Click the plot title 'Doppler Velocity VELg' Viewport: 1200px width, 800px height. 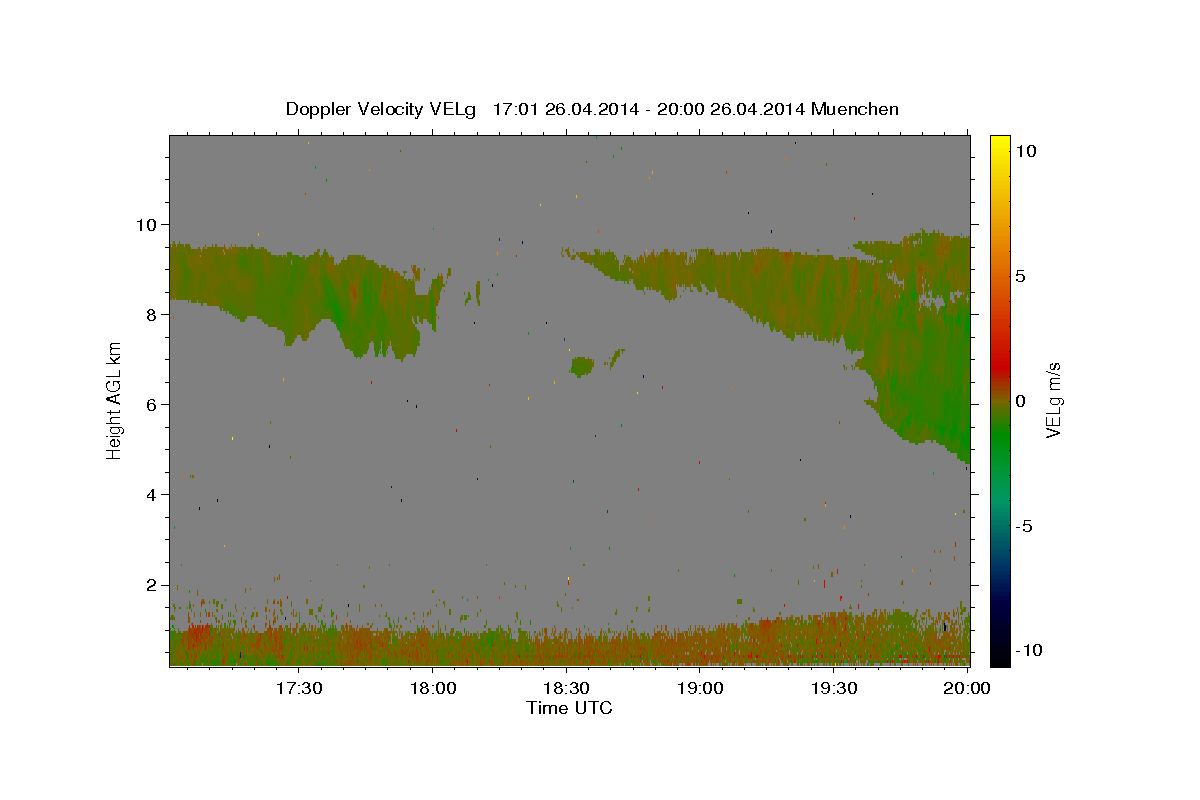click(x=381, y=109)
